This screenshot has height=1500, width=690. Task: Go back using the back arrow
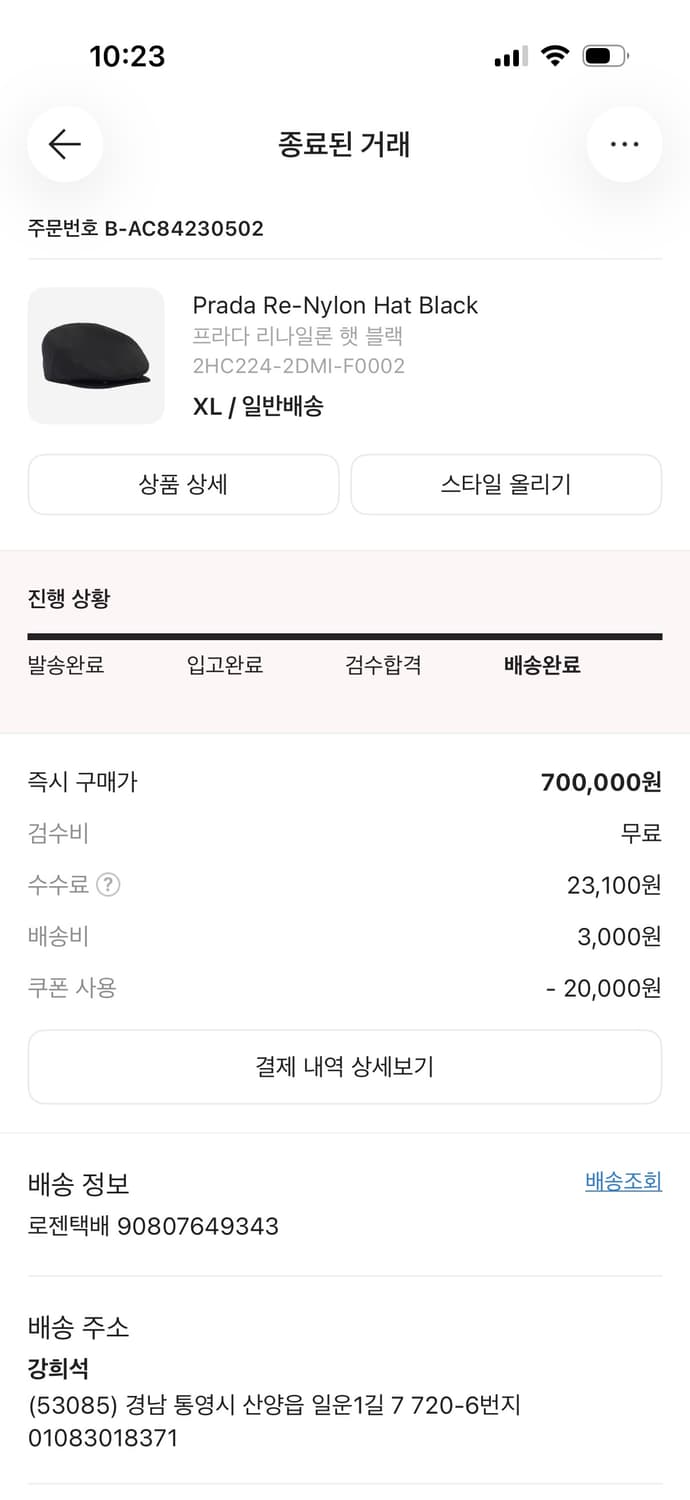(x=64, y=144)
